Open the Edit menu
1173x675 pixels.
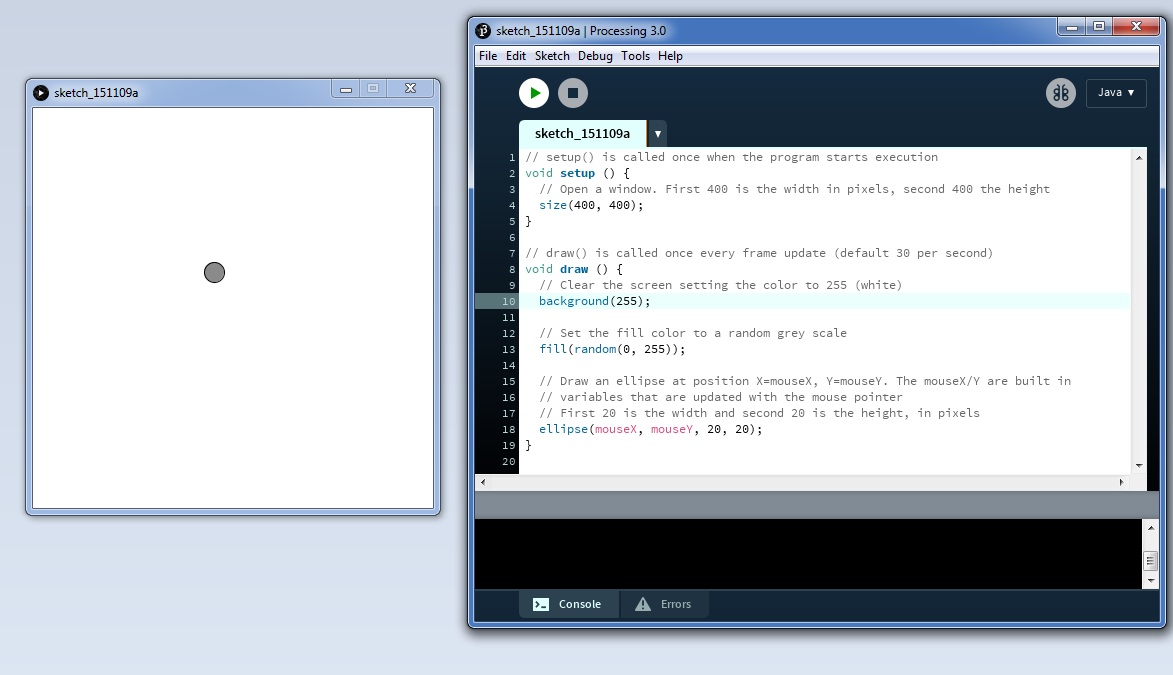515,56
